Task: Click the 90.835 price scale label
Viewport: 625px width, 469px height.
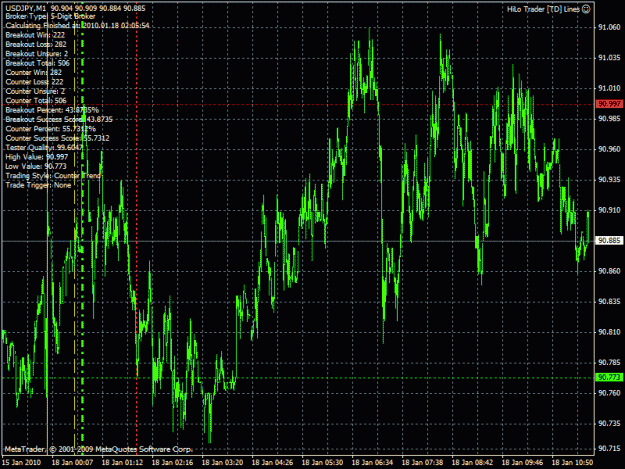Action: click(x=609, y=301)
